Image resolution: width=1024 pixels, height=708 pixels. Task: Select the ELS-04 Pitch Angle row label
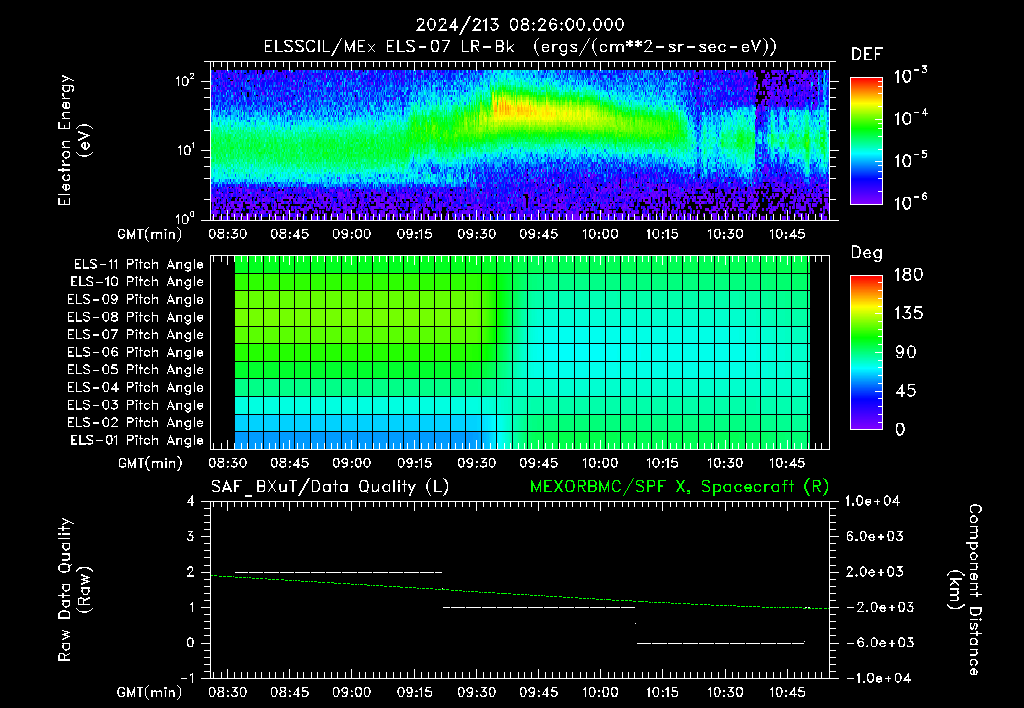click(136, 387)
